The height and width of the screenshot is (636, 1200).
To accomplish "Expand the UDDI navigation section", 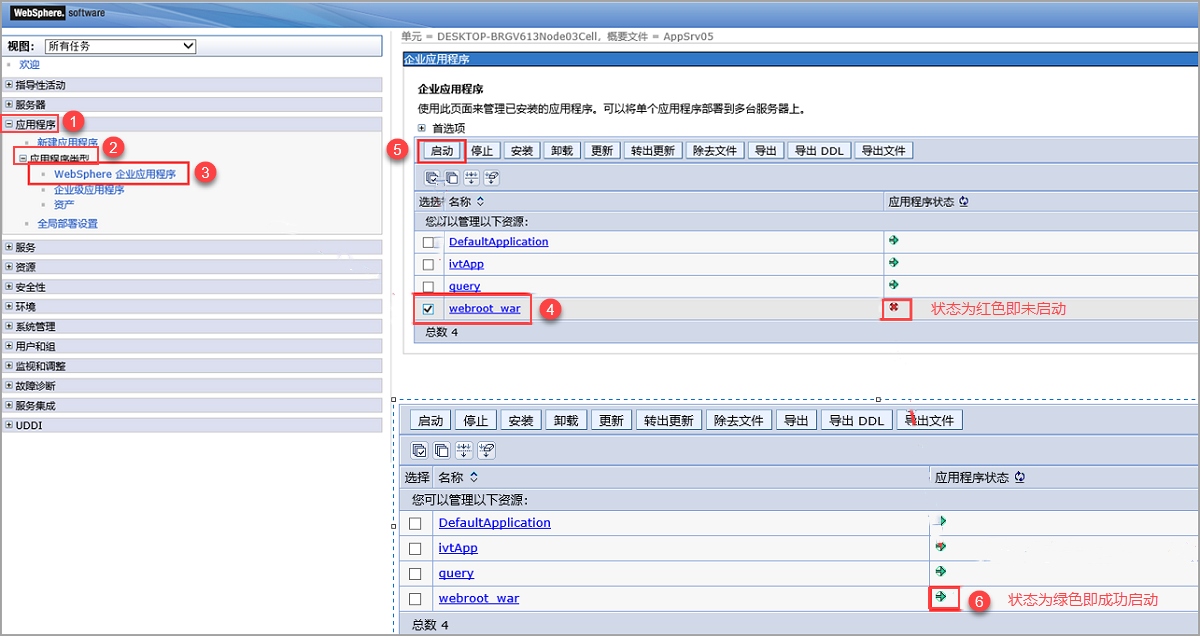I will tap(9, 425).
